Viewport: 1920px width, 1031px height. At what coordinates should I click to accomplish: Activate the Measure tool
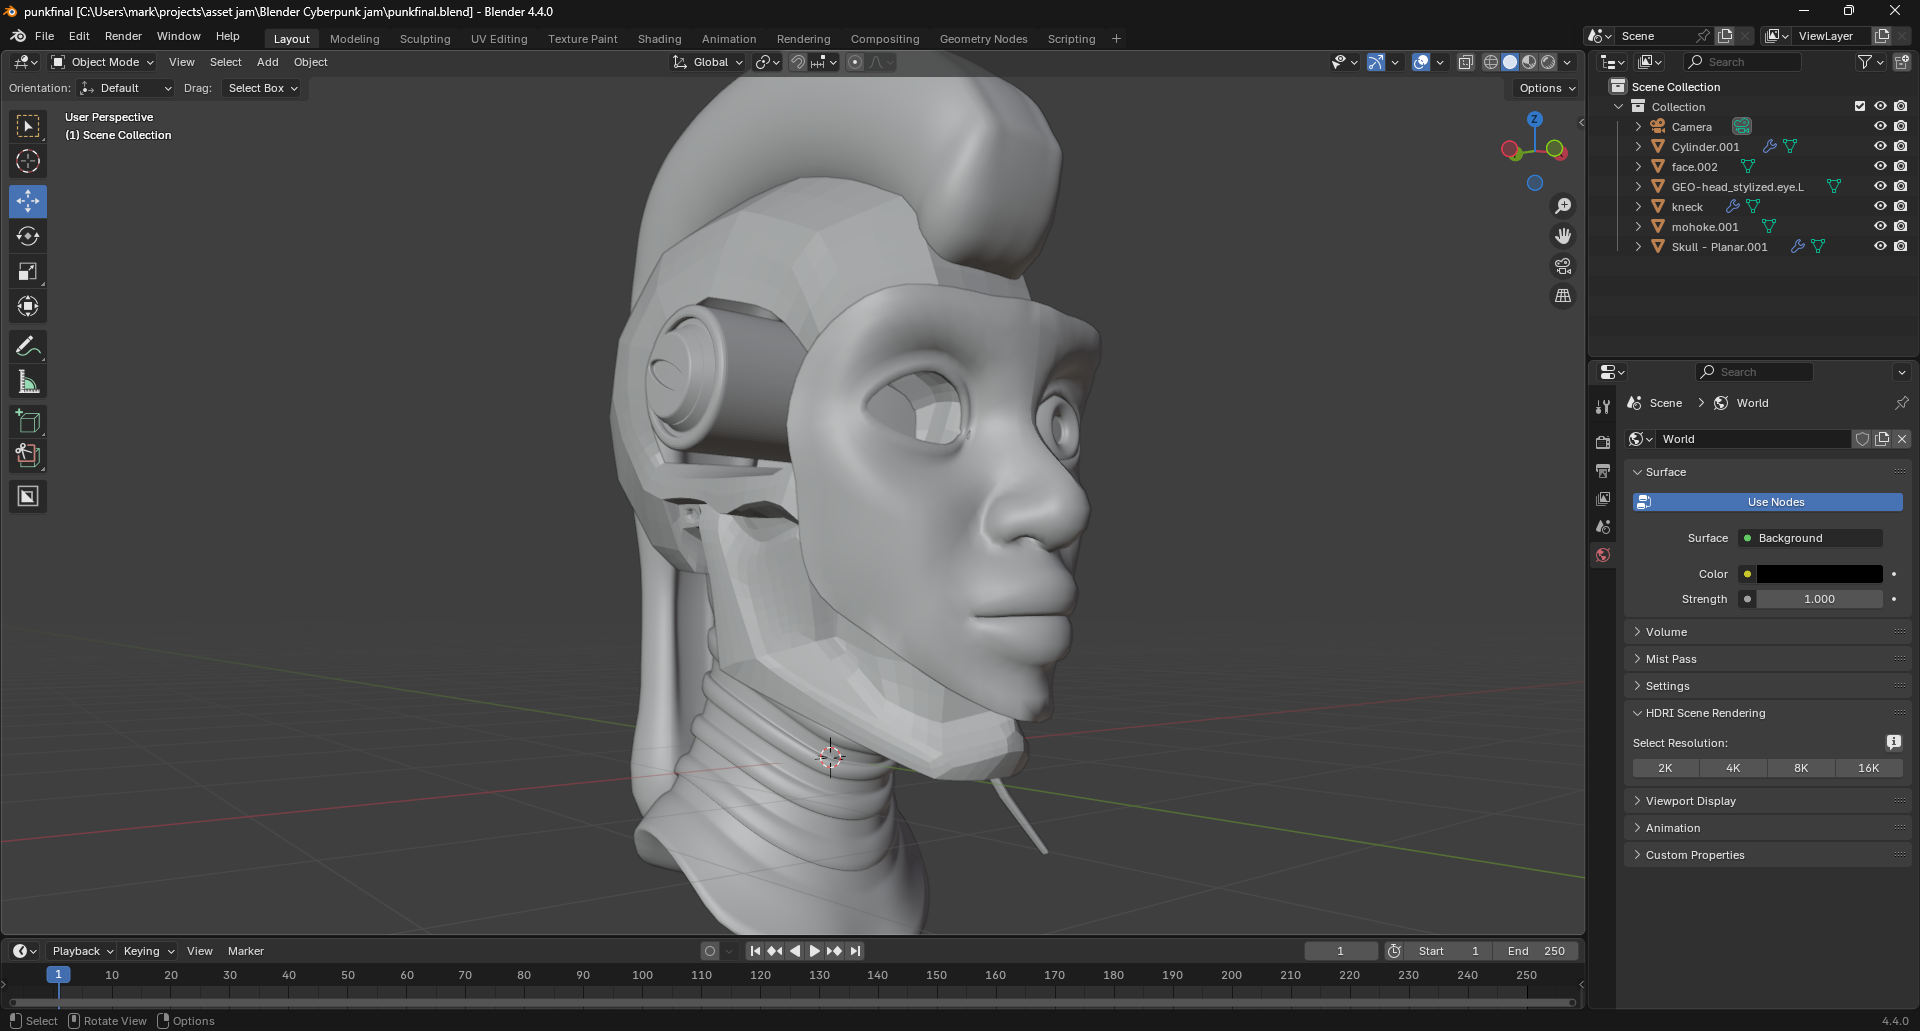[x=28, y=382]
